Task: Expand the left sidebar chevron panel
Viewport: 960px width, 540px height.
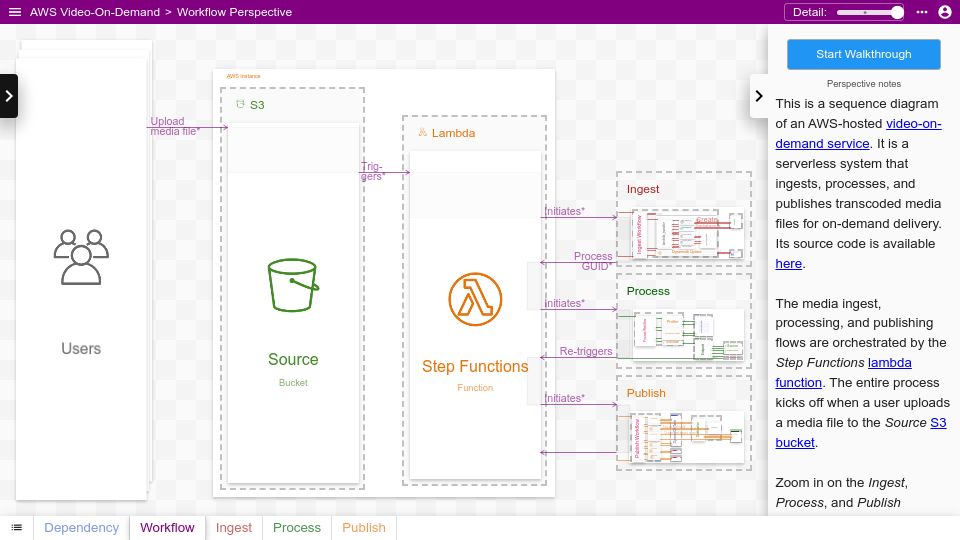Action: click(9, 96)
